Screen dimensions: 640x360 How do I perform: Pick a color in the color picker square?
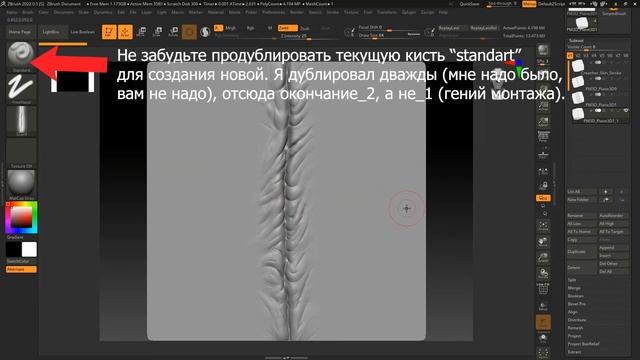pos(21,217)
